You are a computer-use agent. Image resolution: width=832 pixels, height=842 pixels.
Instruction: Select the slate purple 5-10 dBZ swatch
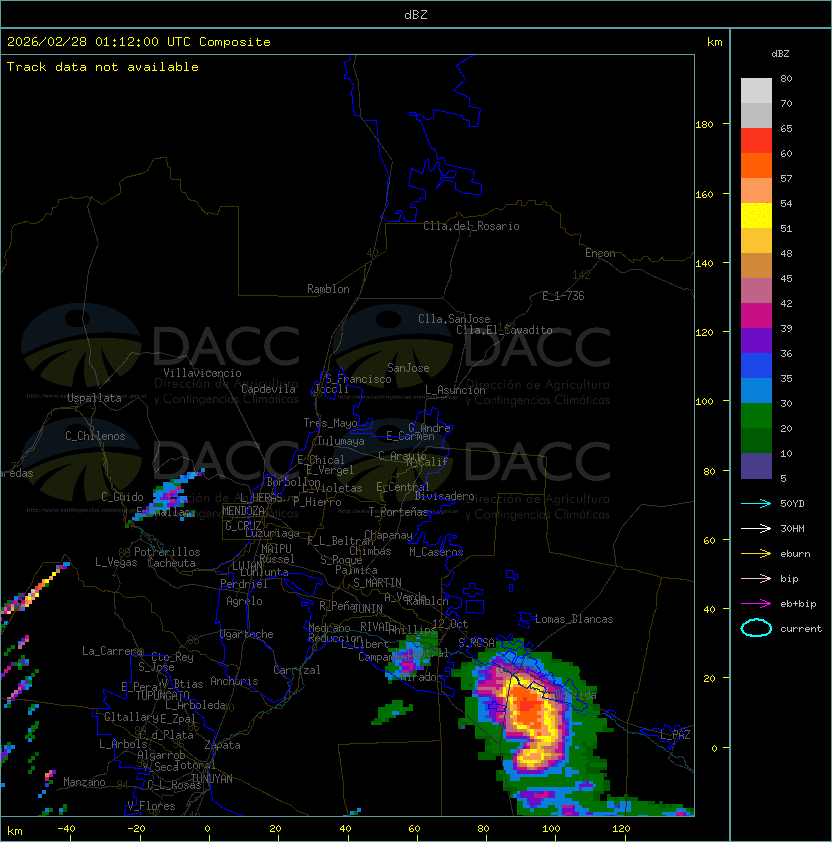pyautogui.click(x=756, y=466)
